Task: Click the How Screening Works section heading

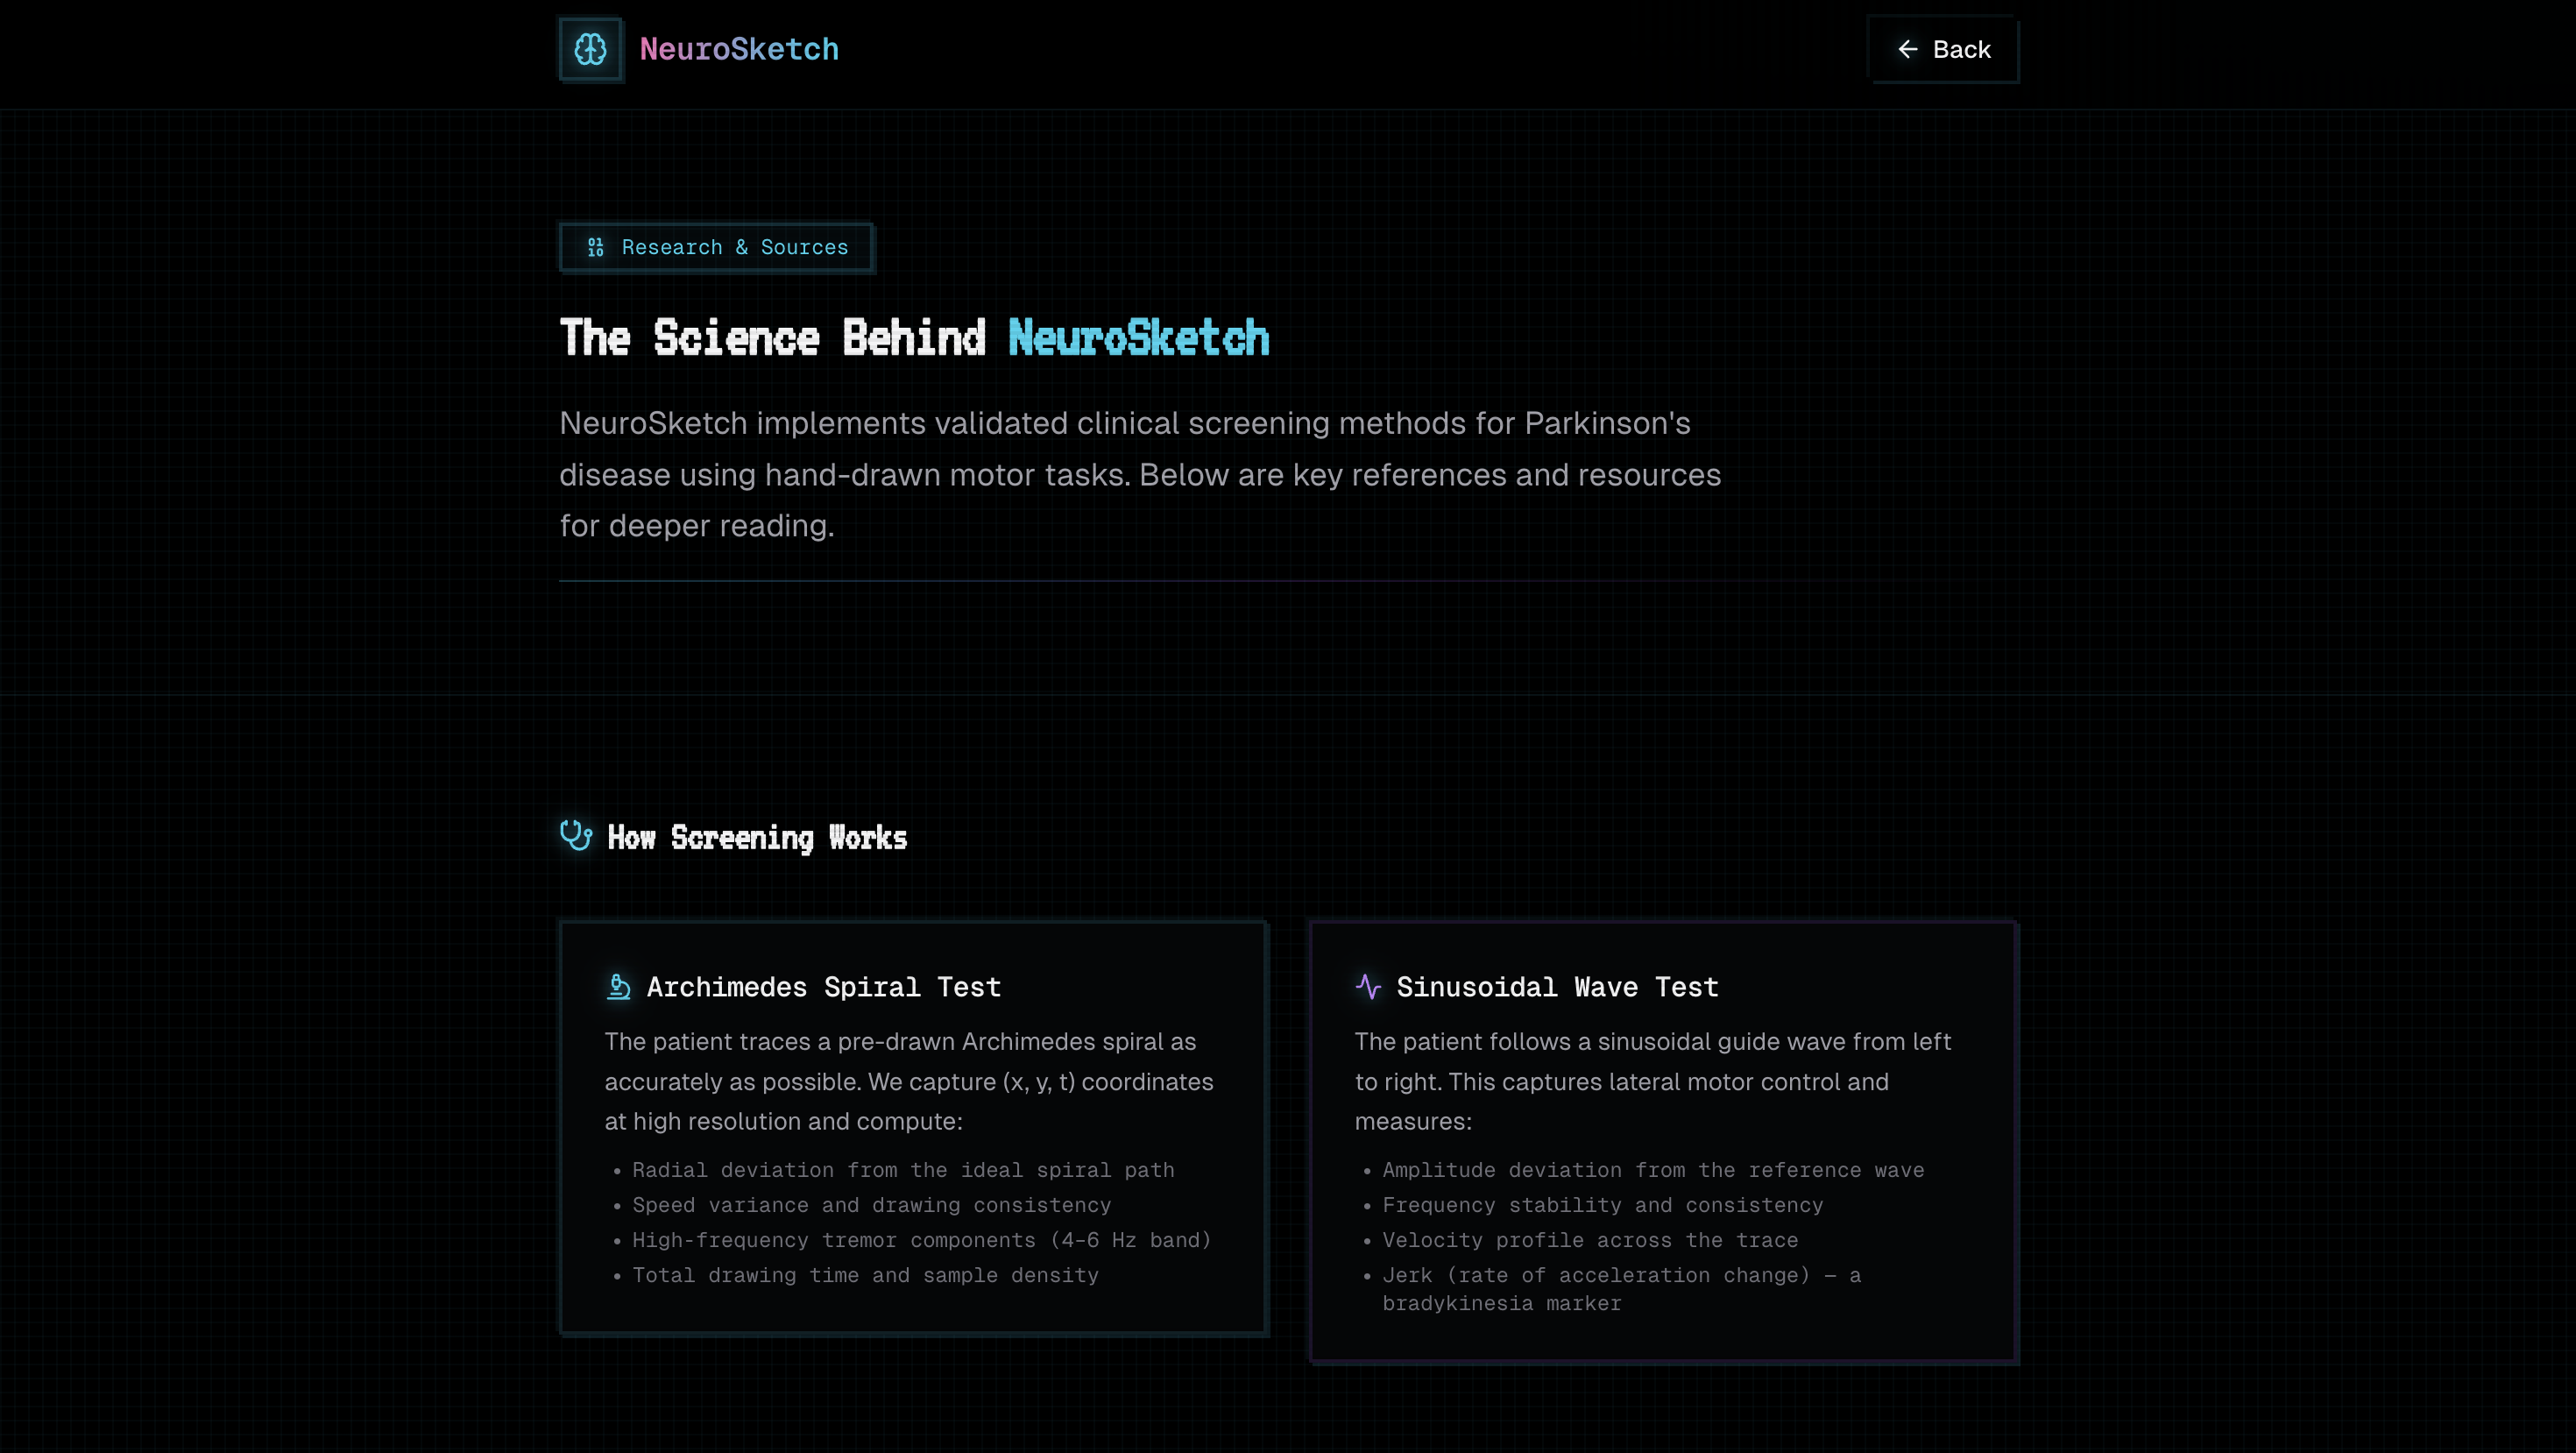Action: coord(757,837)
